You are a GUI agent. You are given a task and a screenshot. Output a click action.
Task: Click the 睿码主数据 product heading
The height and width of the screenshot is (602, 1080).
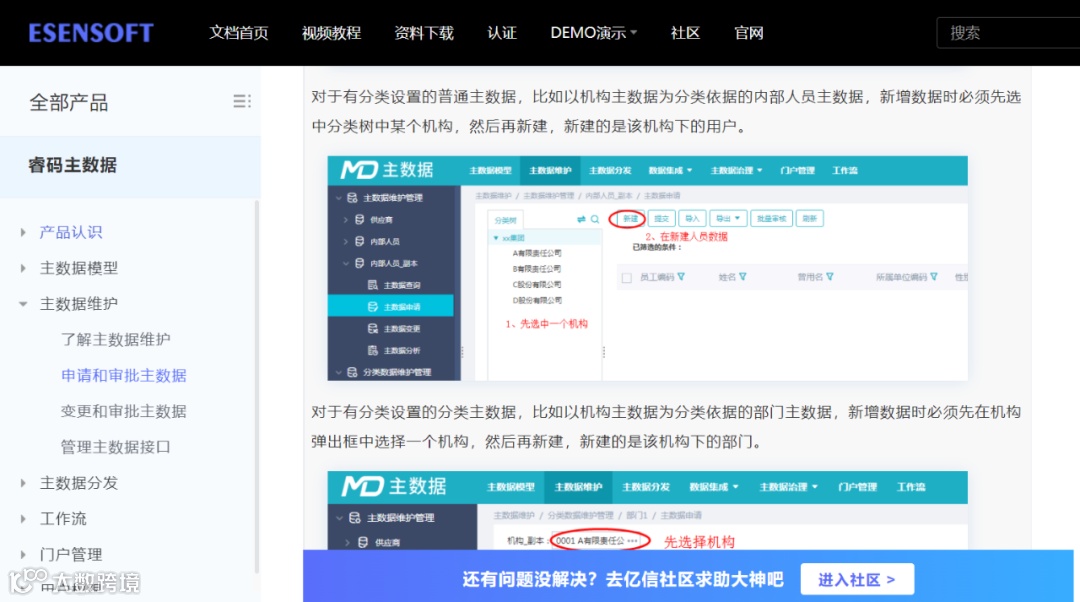[72, 165]
